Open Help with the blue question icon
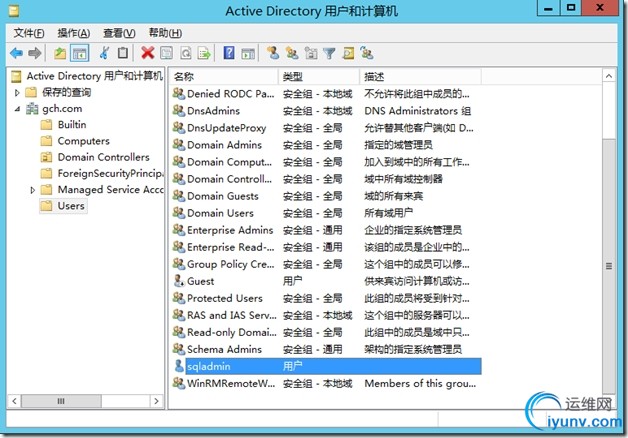628x438 pixels. click(x=229, y=53)
